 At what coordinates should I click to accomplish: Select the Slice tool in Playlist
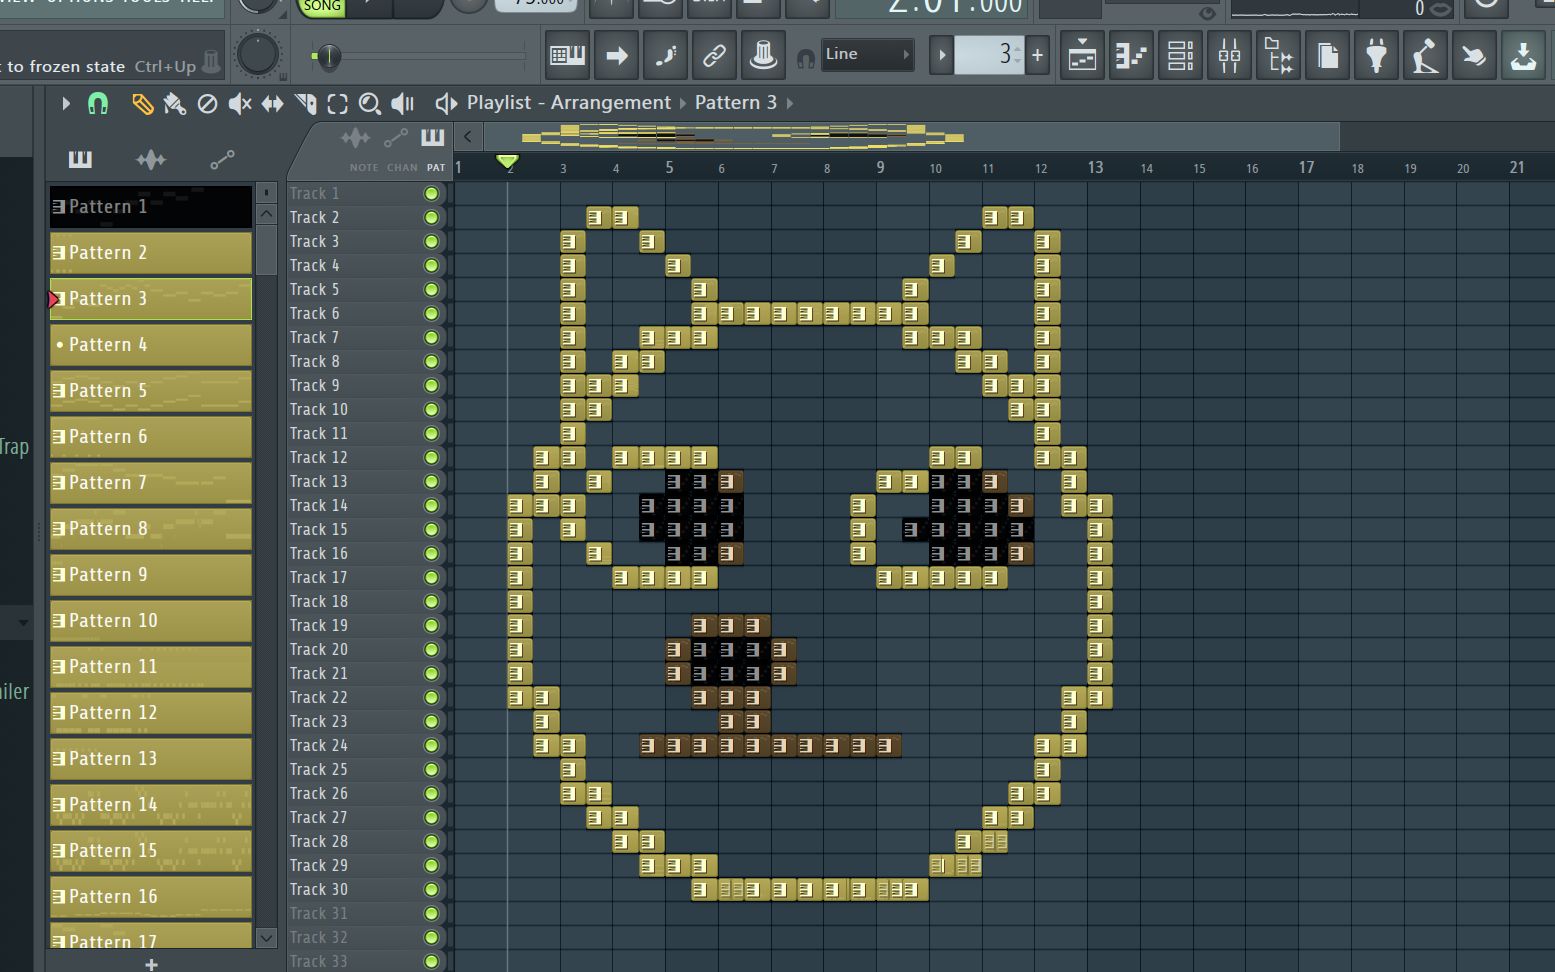305,103
